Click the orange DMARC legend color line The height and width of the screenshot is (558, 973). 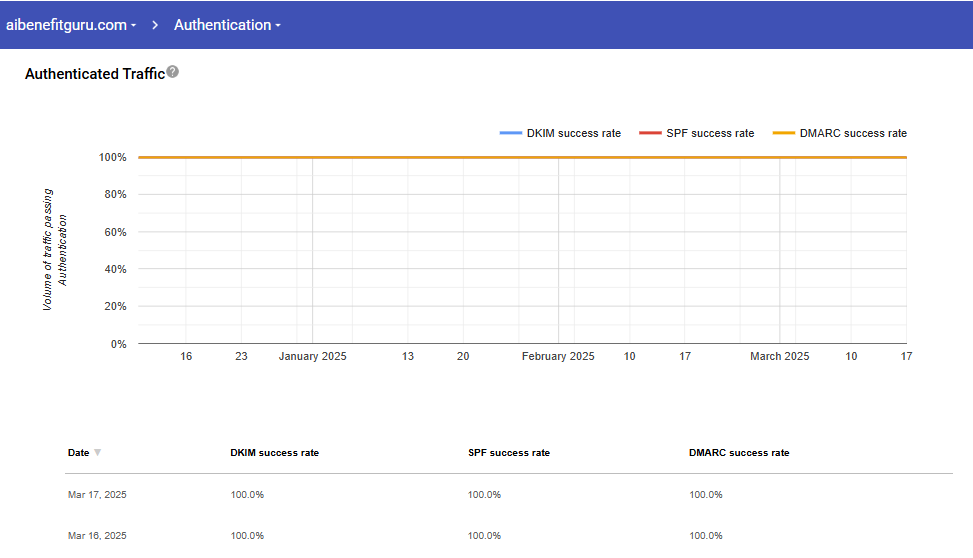click(784, 133)
